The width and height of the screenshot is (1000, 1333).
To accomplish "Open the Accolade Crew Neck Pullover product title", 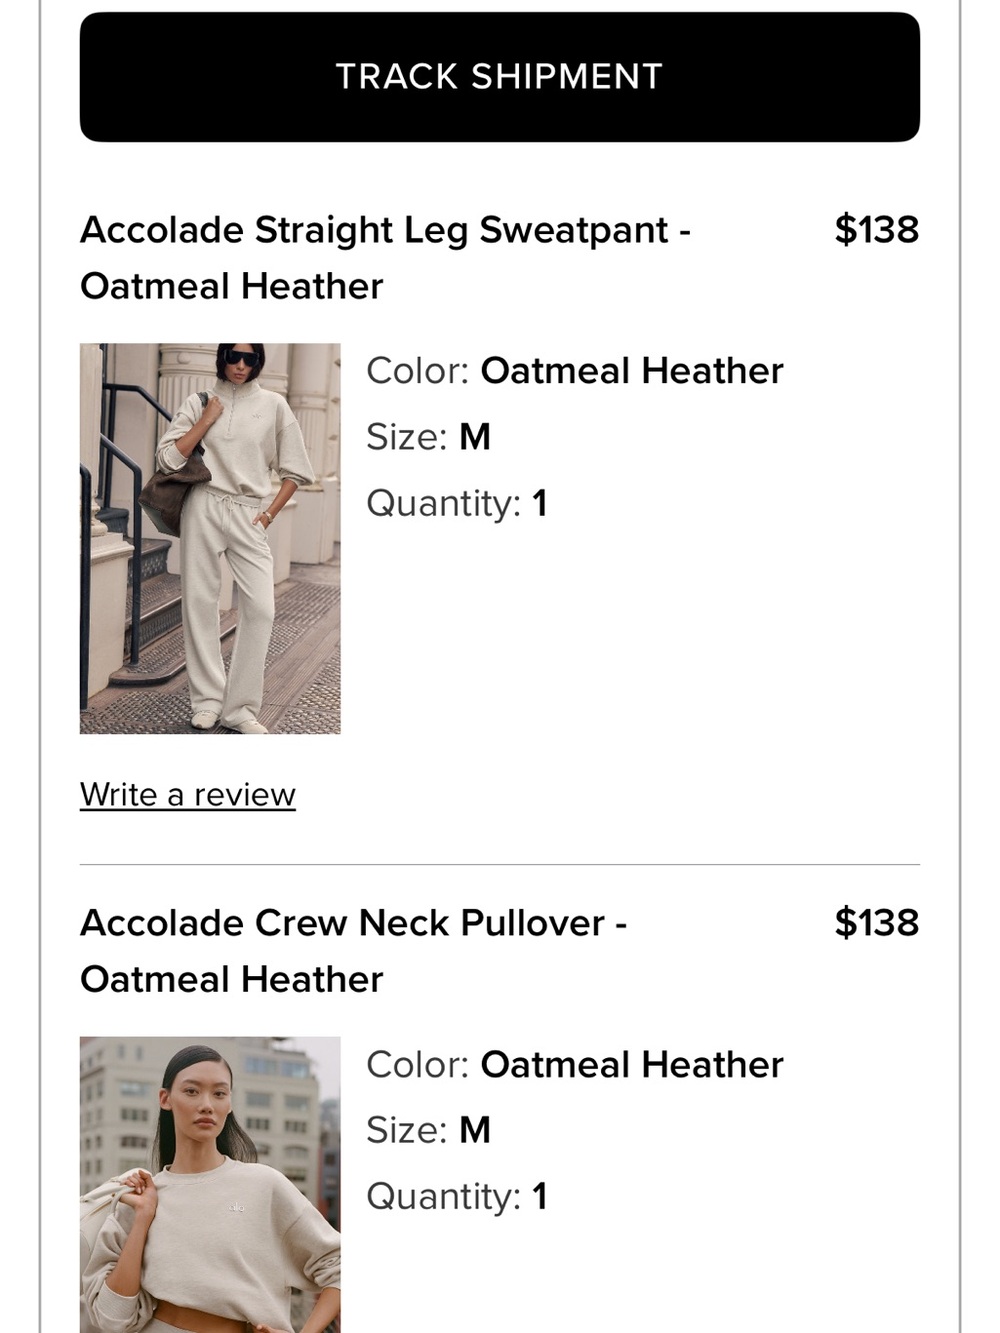I will point(353,951).
